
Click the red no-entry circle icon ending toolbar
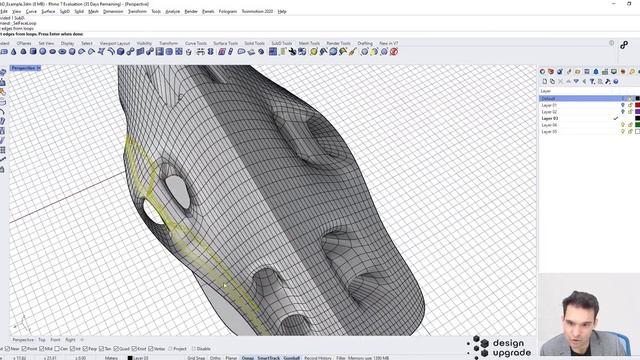394,52
